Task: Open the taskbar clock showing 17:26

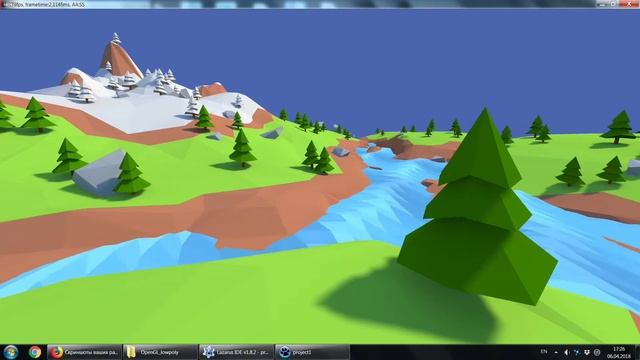Action: [619, 352]
